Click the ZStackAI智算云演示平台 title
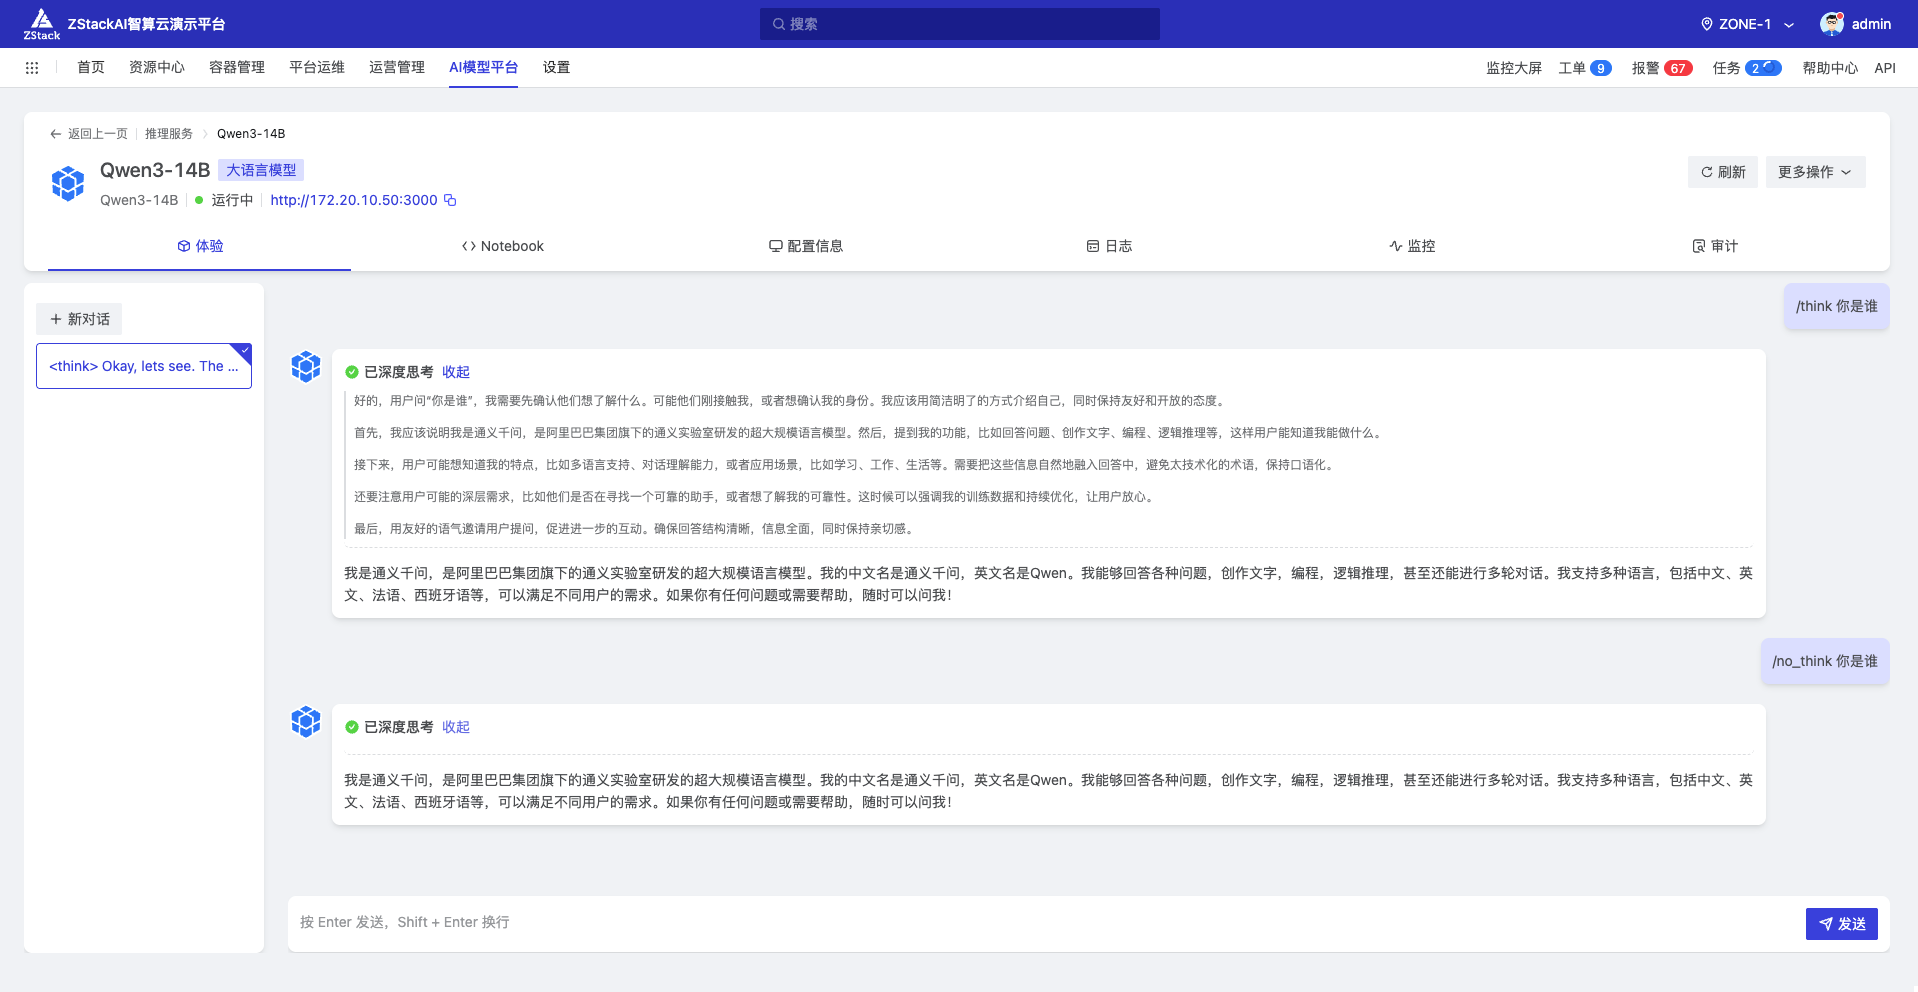Screen dimensions: 1918x992 [147, 24]
